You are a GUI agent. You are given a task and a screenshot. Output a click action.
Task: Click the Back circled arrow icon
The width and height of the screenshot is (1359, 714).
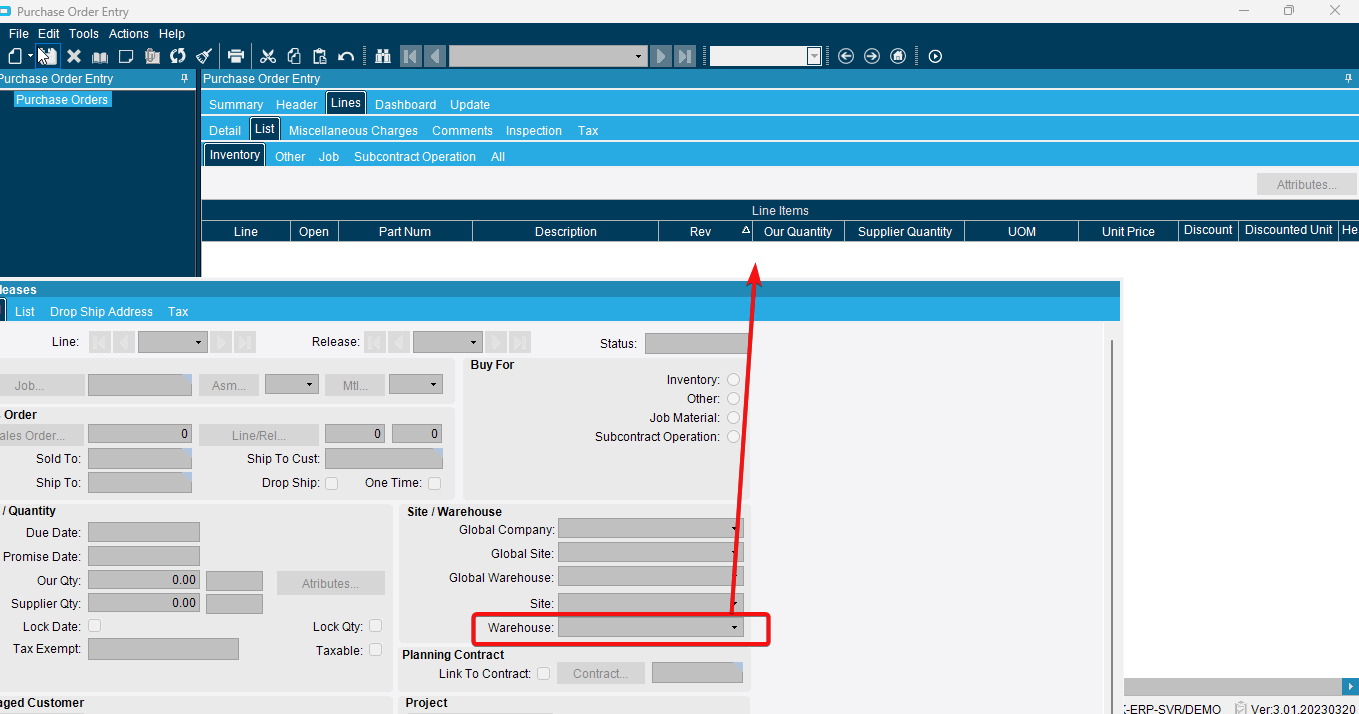pos(846,56)
